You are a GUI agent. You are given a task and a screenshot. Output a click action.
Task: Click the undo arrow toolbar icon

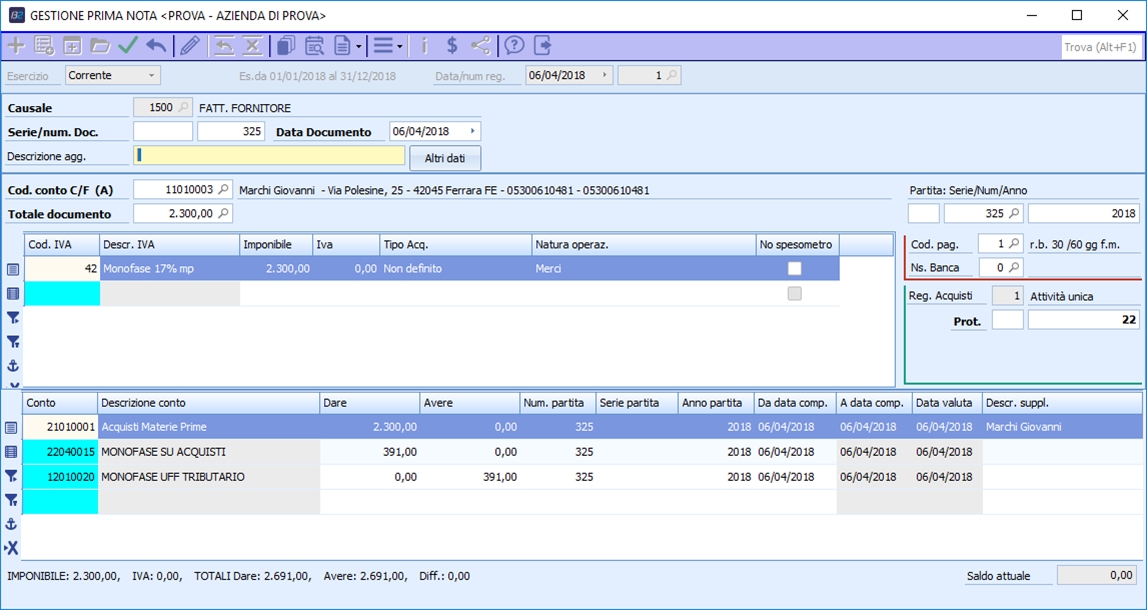pos(156,45)
